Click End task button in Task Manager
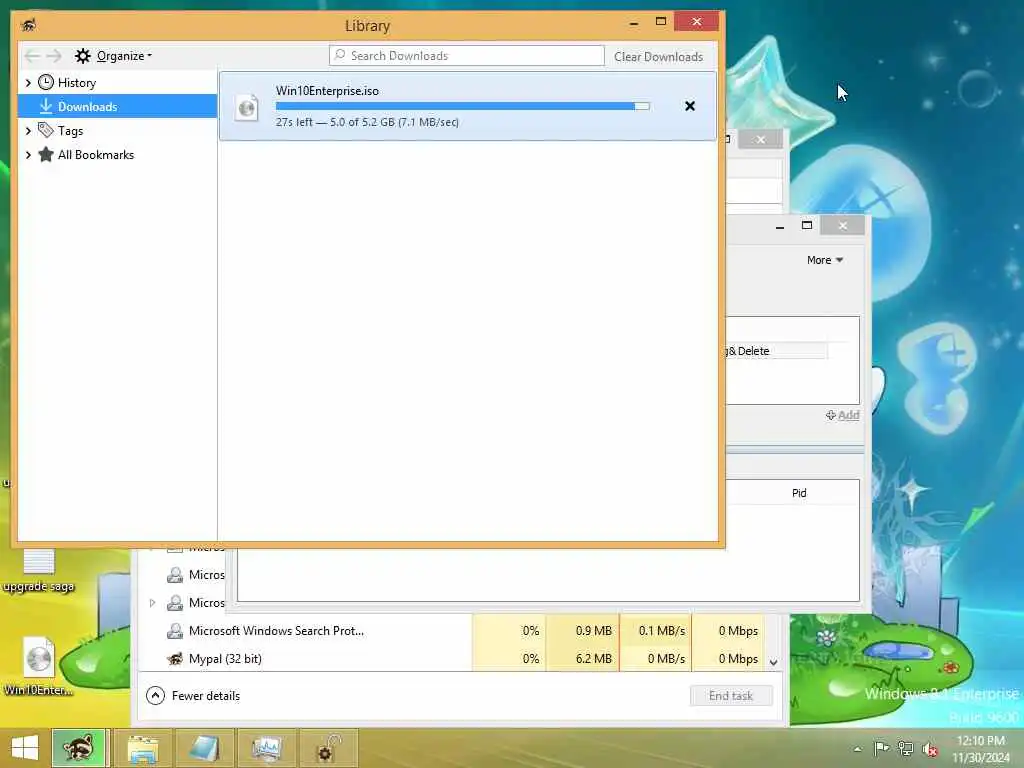 click(x=731, y=696)
